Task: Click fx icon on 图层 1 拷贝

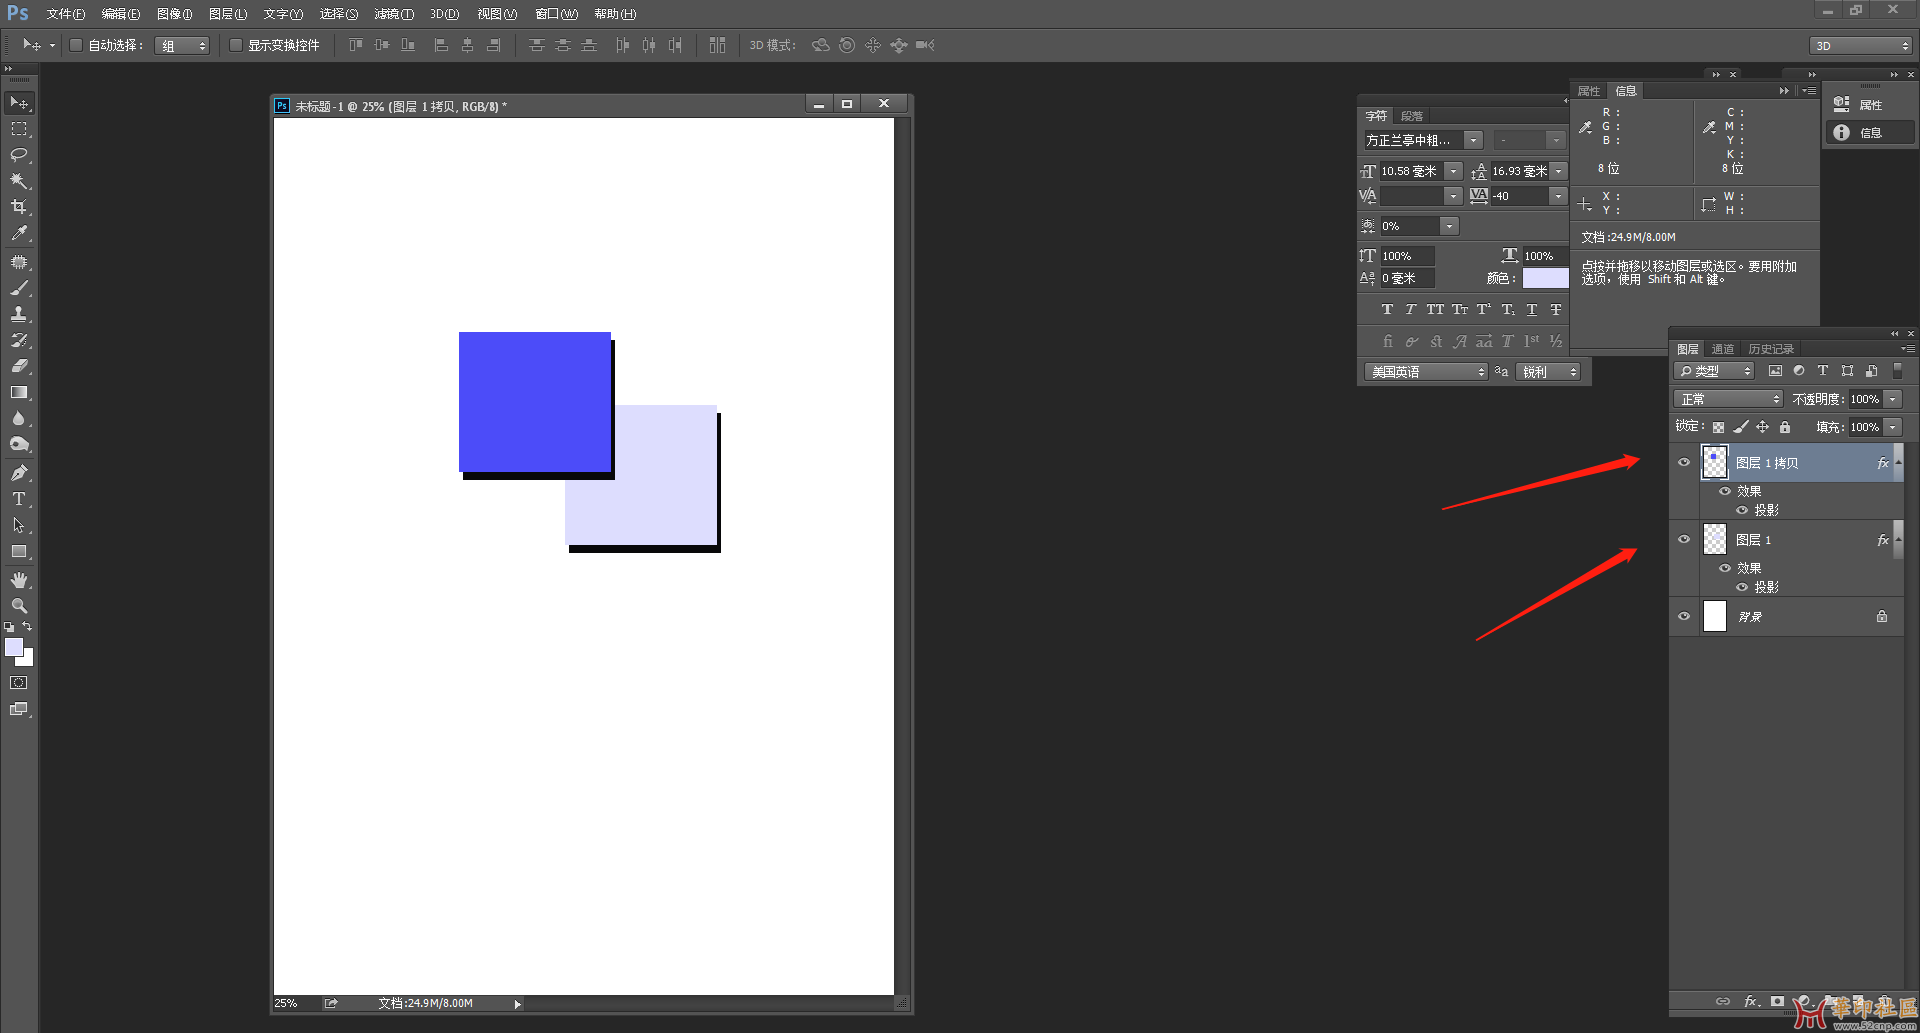Action: click(1883, 463)
